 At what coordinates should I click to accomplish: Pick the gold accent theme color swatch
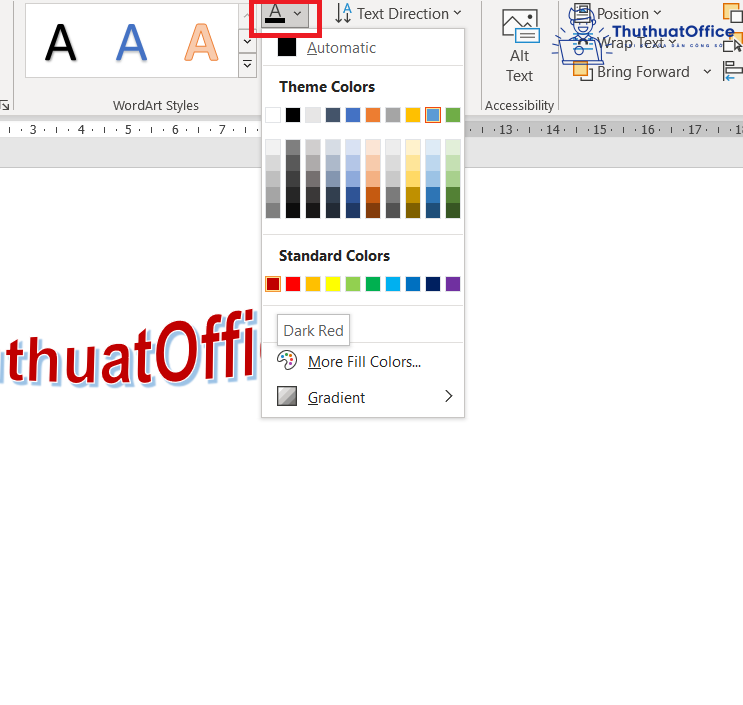[x=413, y=115]
